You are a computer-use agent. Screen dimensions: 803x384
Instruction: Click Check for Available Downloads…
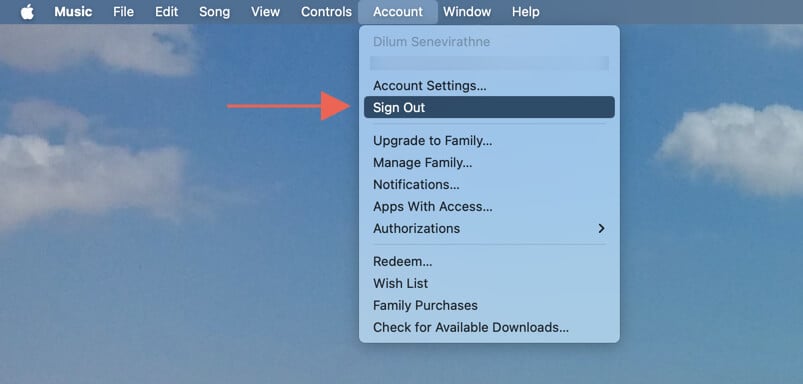coord(489,327)
